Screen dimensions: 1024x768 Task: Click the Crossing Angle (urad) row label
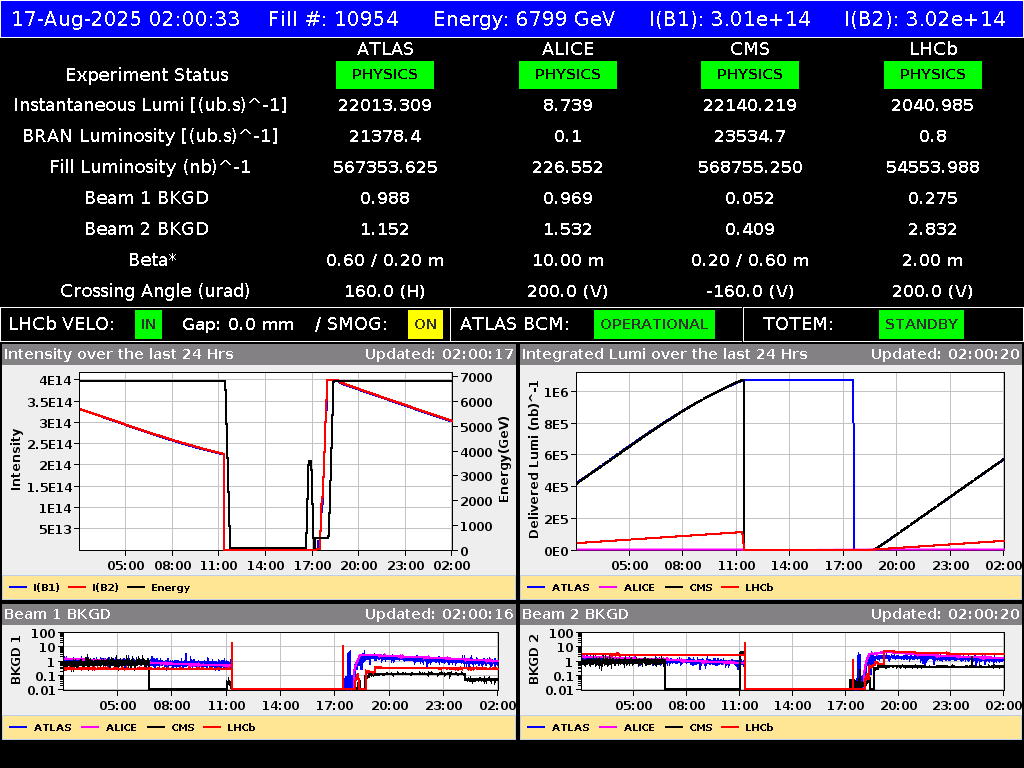click(x=155, y=291)
